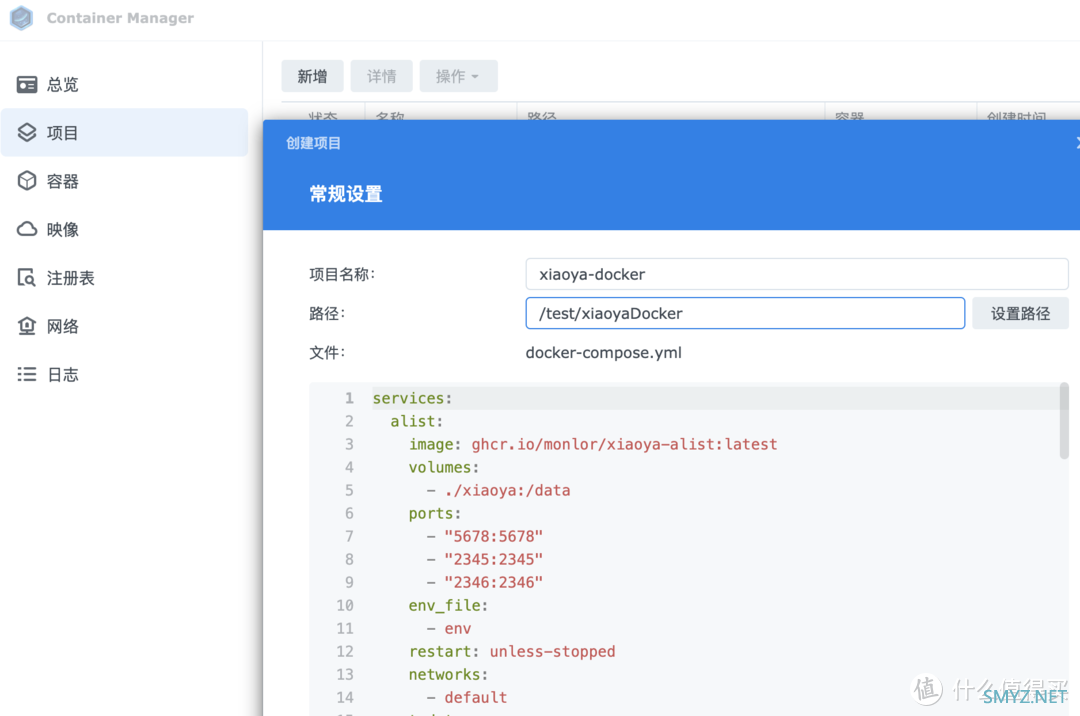Click the 日志 list icon
1080x716 pixels.
click(27, 374)
